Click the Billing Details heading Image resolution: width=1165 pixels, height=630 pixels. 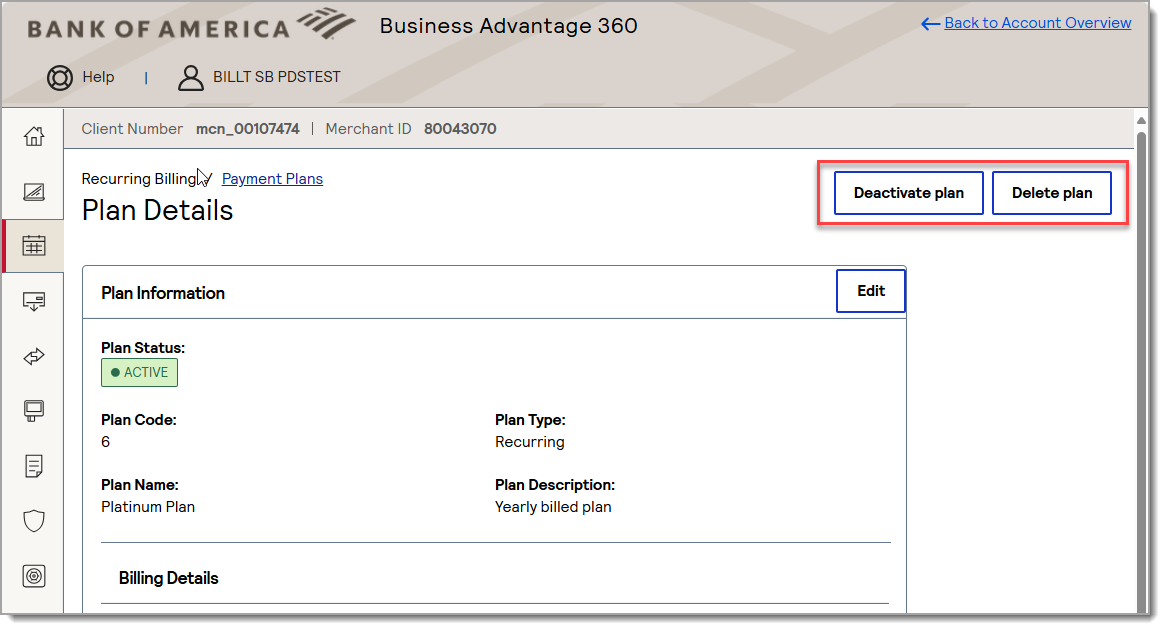click(169, 579)
